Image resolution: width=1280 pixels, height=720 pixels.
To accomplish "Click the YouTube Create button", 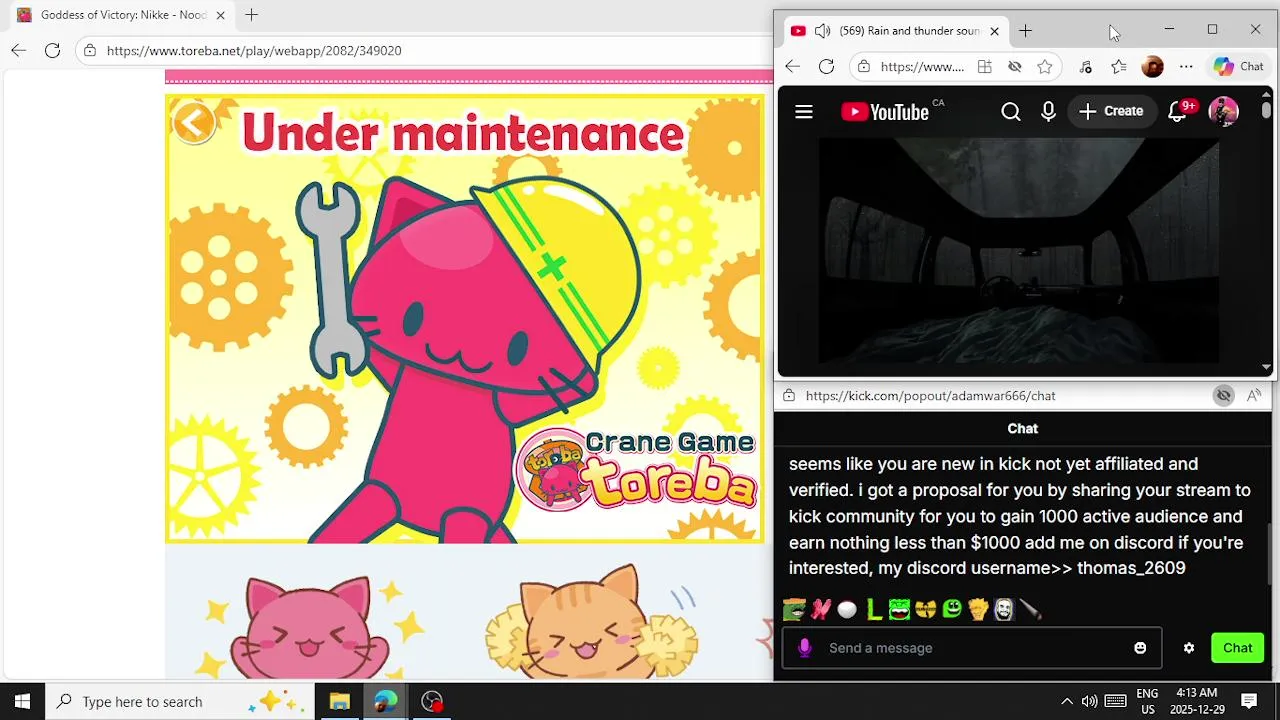I will pyautogui.click(x=1111, y=112).
